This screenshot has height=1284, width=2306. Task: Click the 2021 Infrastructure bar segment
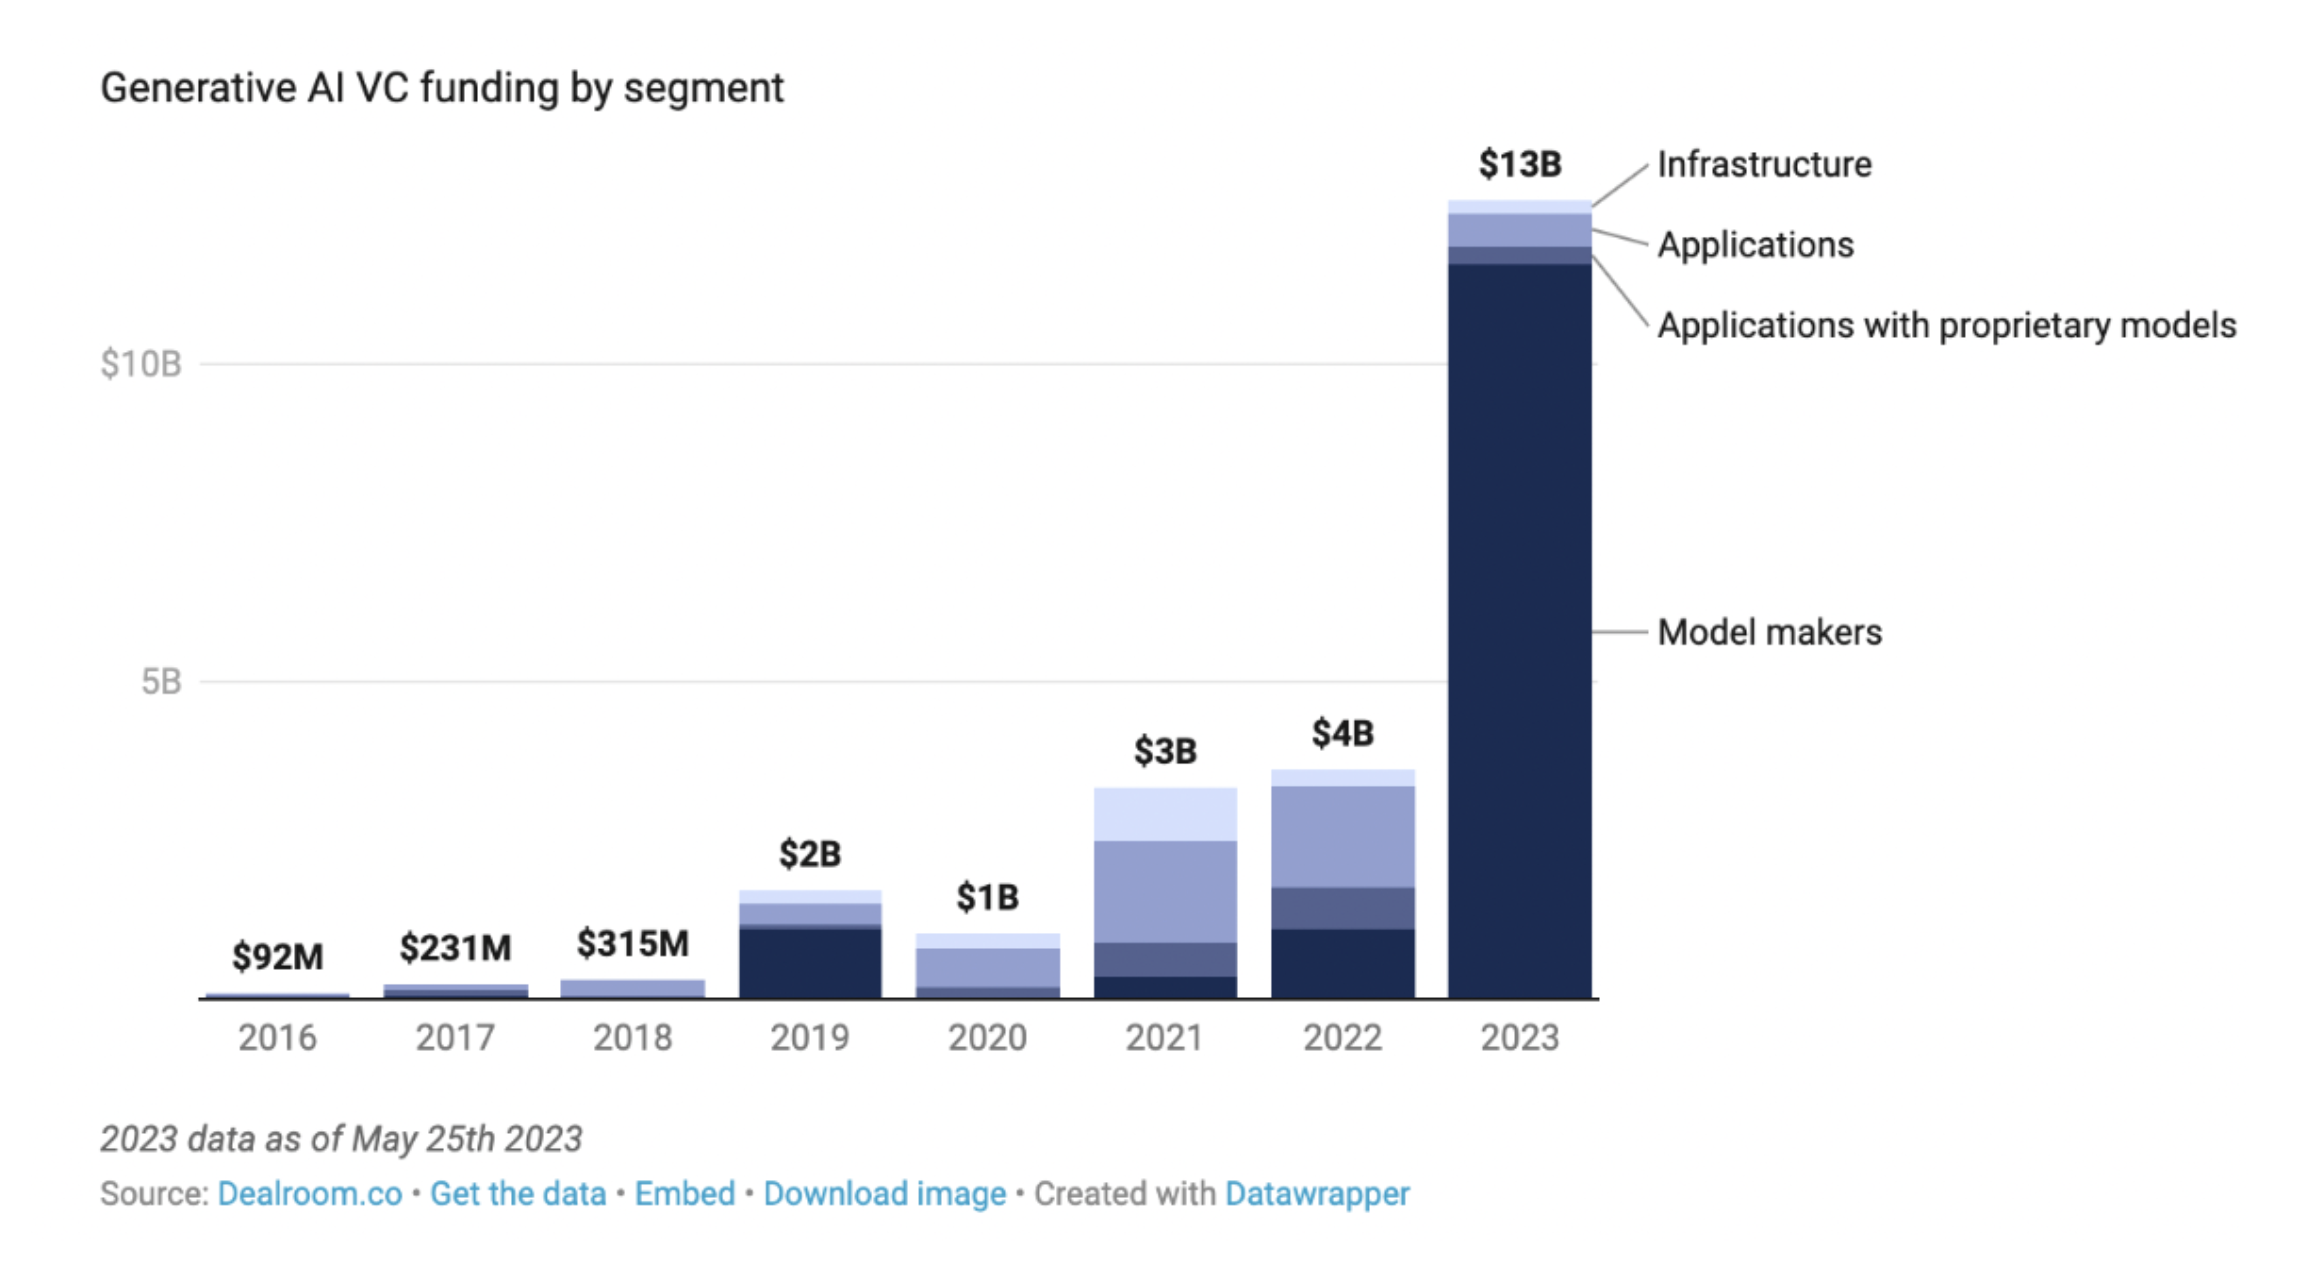(1164, 814)
